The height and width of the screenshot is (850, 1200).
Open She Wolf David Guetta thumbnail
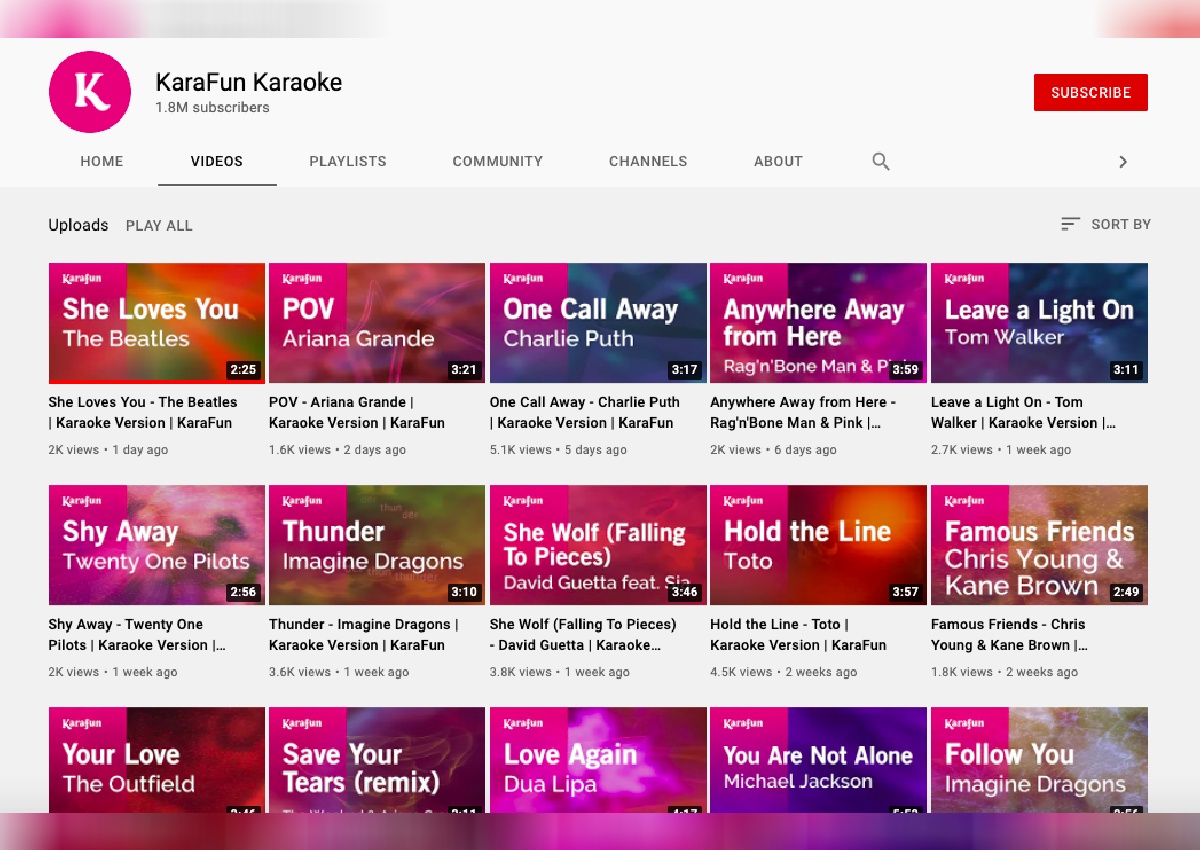[x=598, y=545]
